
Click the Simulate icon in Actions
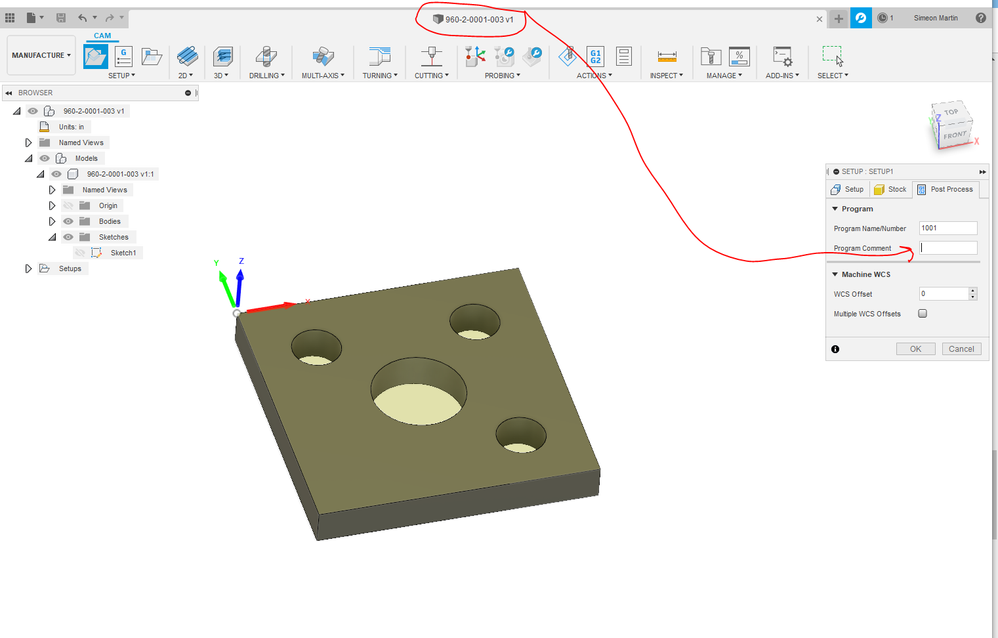[568, 56]
